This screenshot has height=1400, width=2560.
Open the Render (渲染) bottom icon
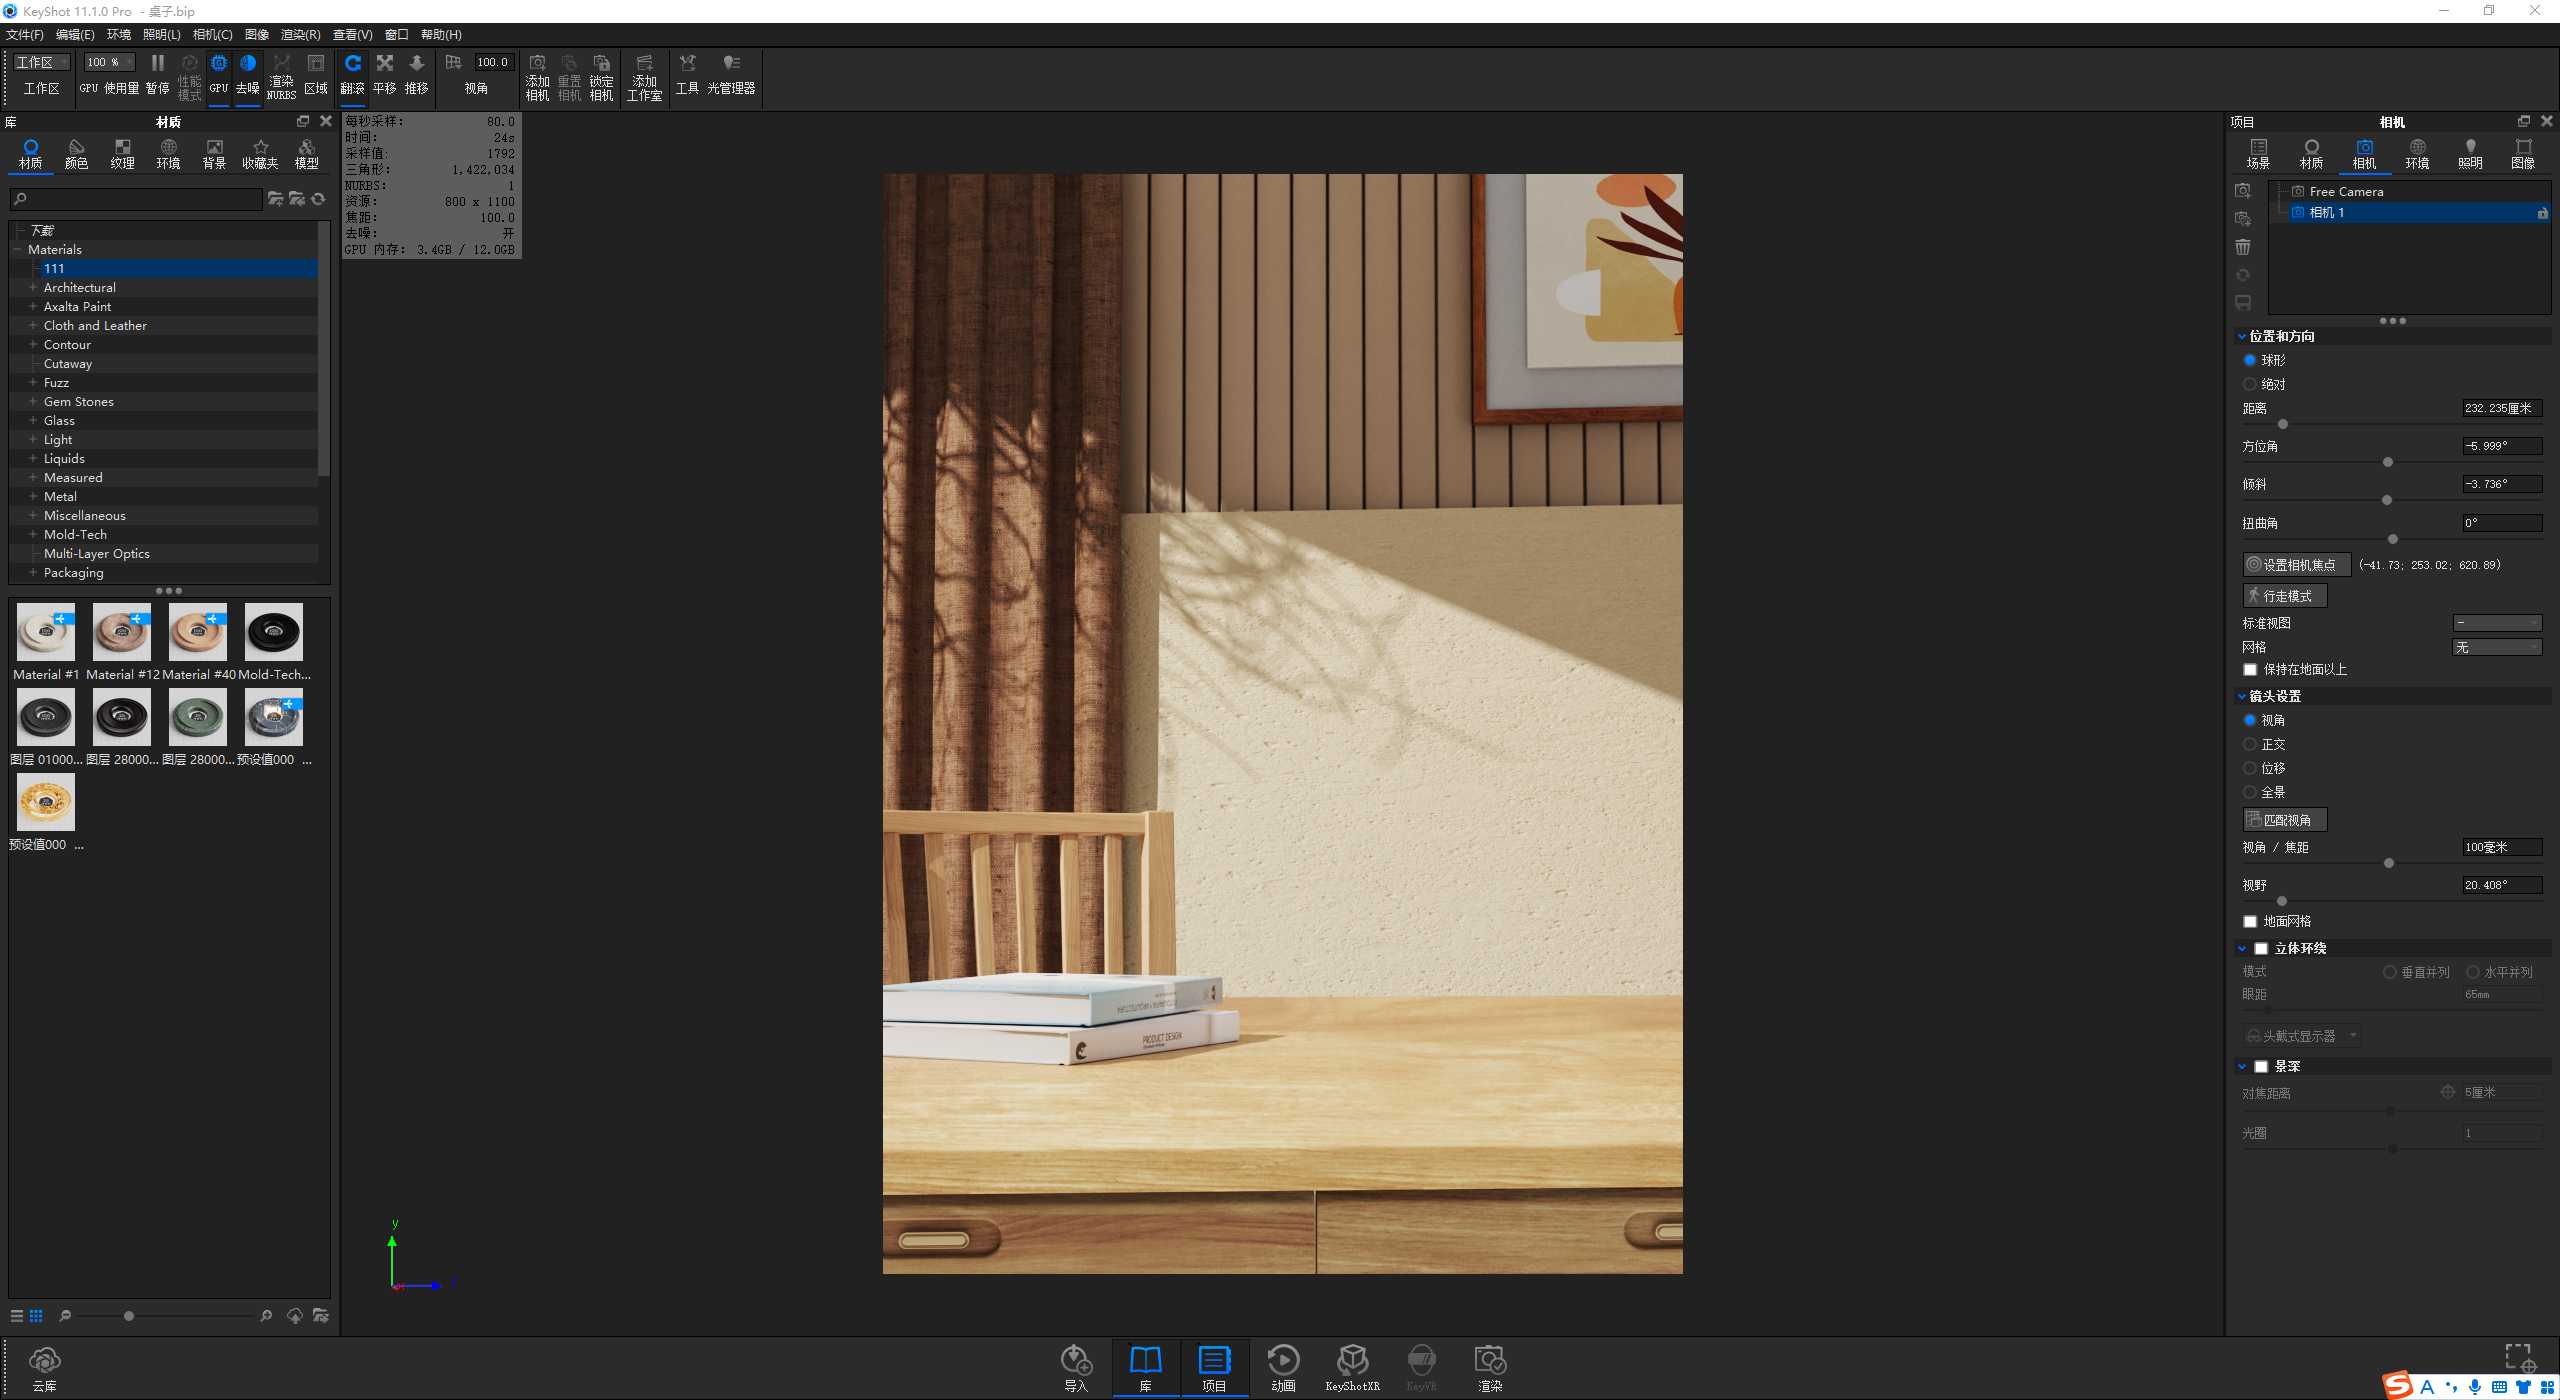[1490, 1367]
